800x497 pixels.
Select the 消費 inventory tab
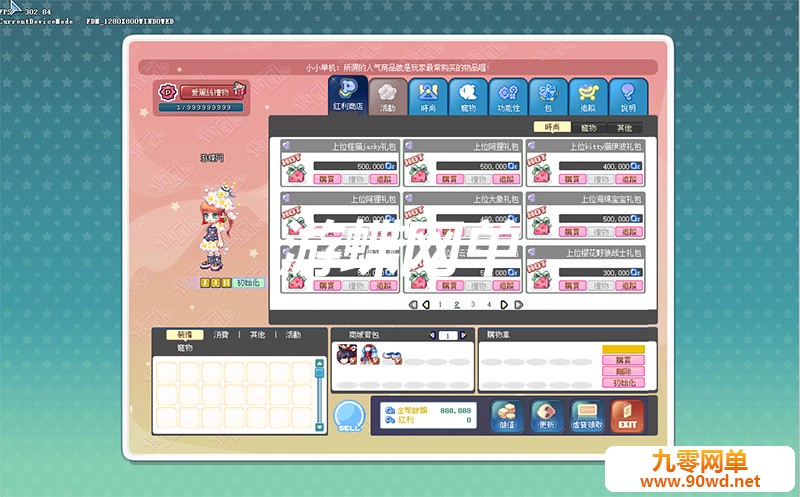point(221,335)
